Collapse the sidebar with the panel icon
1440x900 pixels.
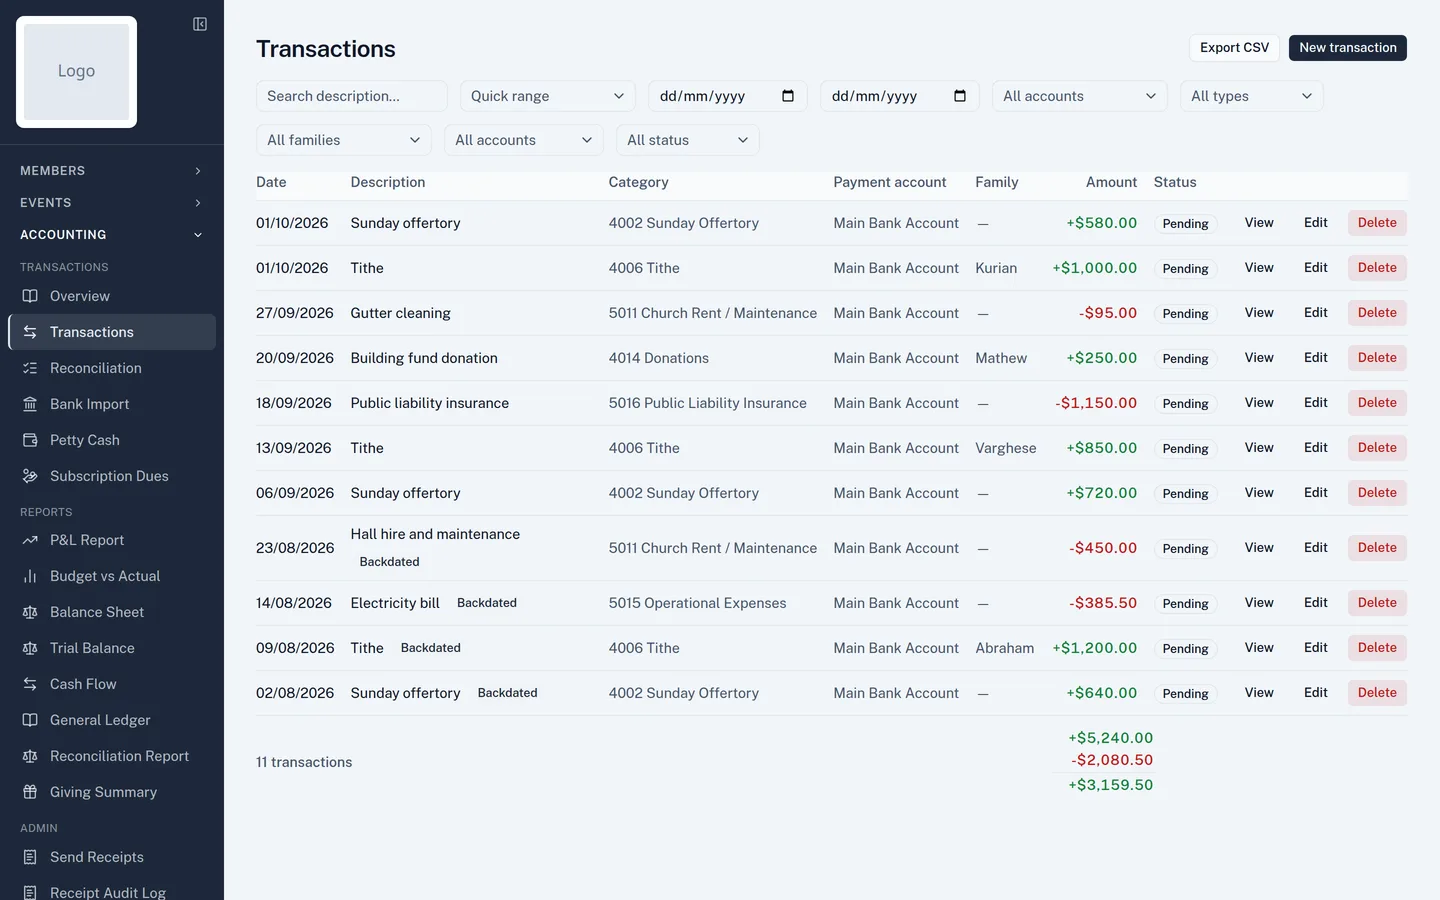[x=200, y=24]
